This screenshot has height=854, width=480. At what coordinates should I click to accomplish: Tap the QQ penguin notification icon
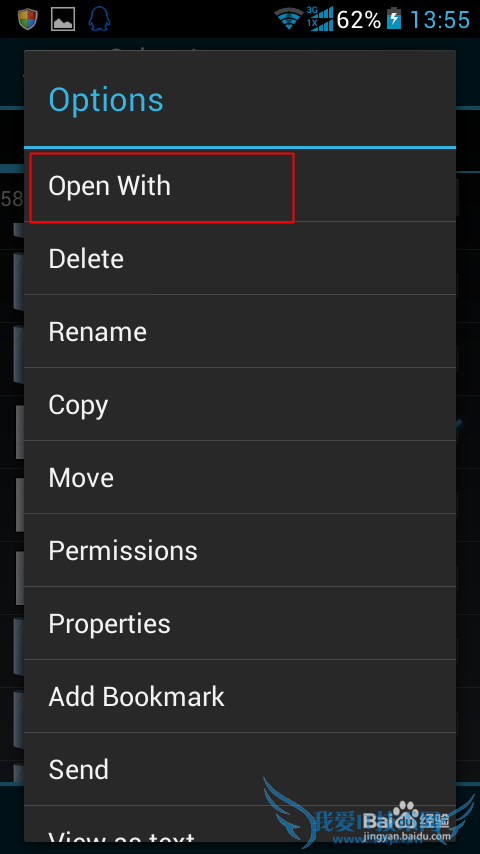pos(99,20)
